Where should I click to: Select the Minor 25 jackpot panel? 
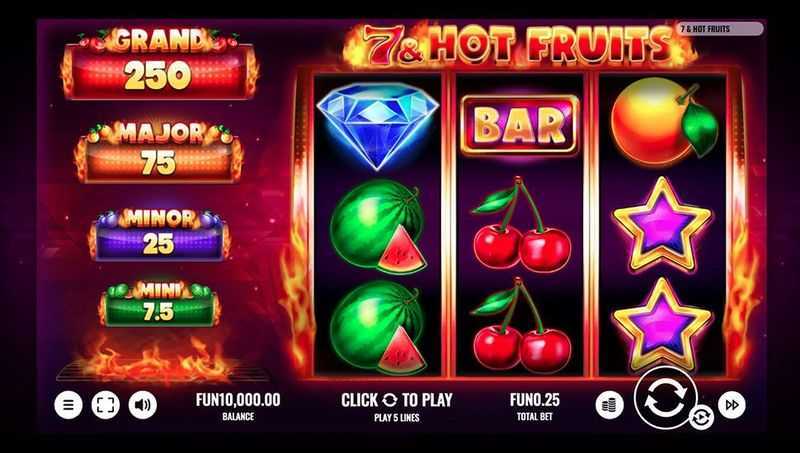pos(159,235)
